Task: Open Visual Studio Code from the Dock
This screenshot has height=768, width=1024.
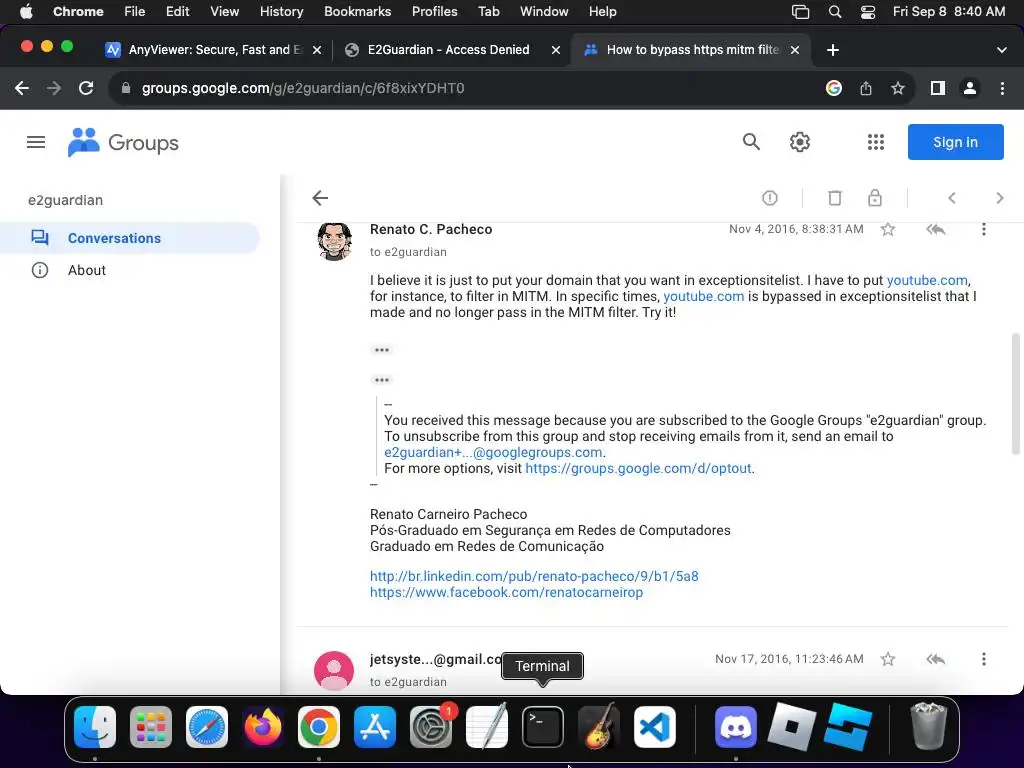Action: (654, 727)
